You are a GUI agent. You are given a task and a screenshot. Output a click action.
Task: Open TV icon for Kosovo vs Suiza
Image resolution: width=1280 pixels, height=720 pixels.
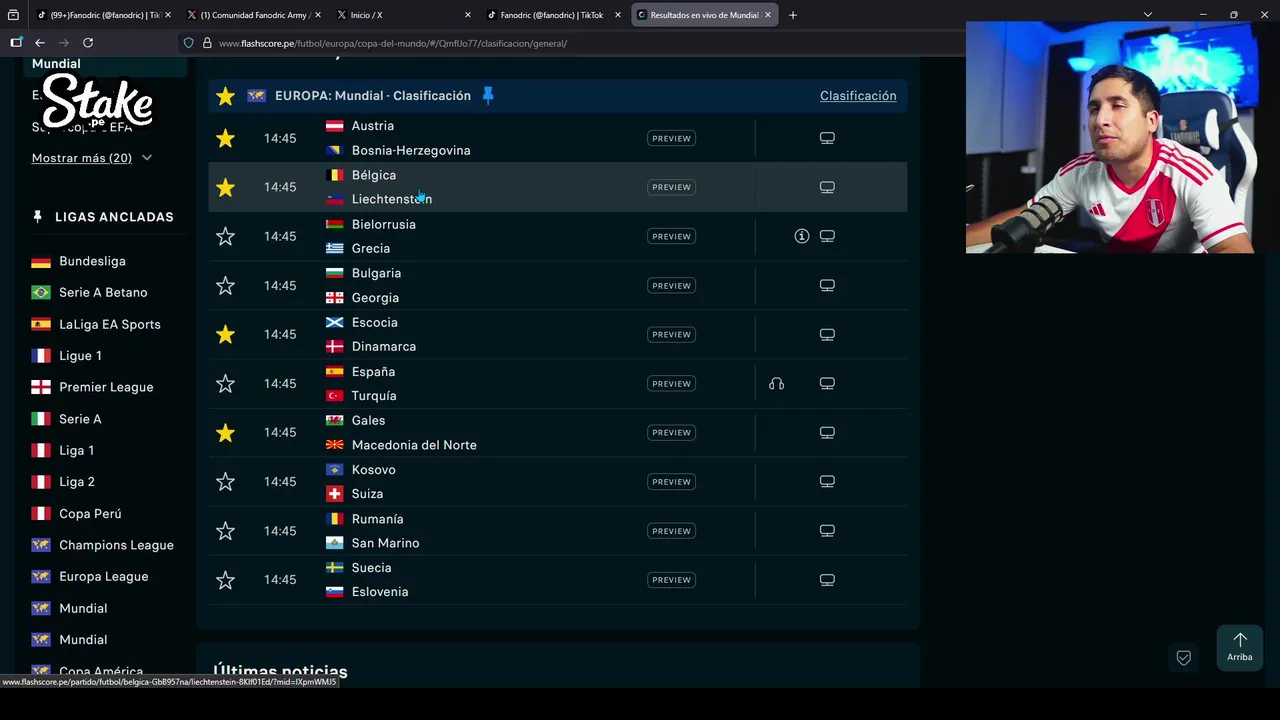[x=827, y=481]
